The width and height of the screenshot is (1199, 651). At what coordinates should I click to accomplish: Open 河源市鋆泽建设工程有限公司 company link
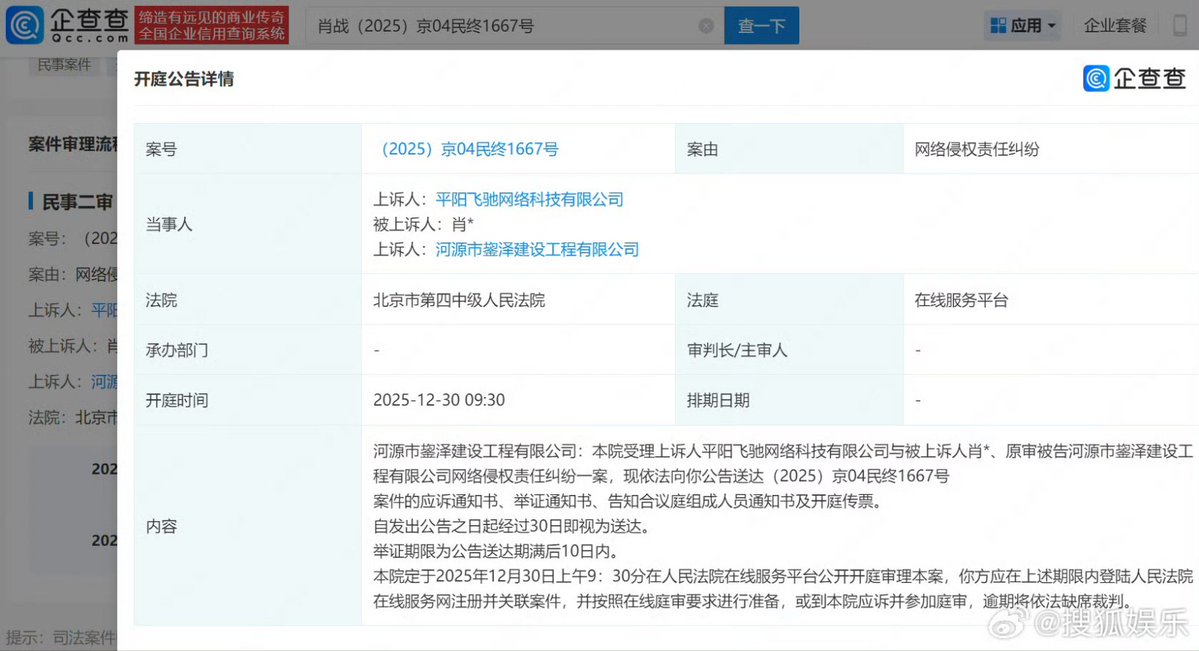coord(537,249)
